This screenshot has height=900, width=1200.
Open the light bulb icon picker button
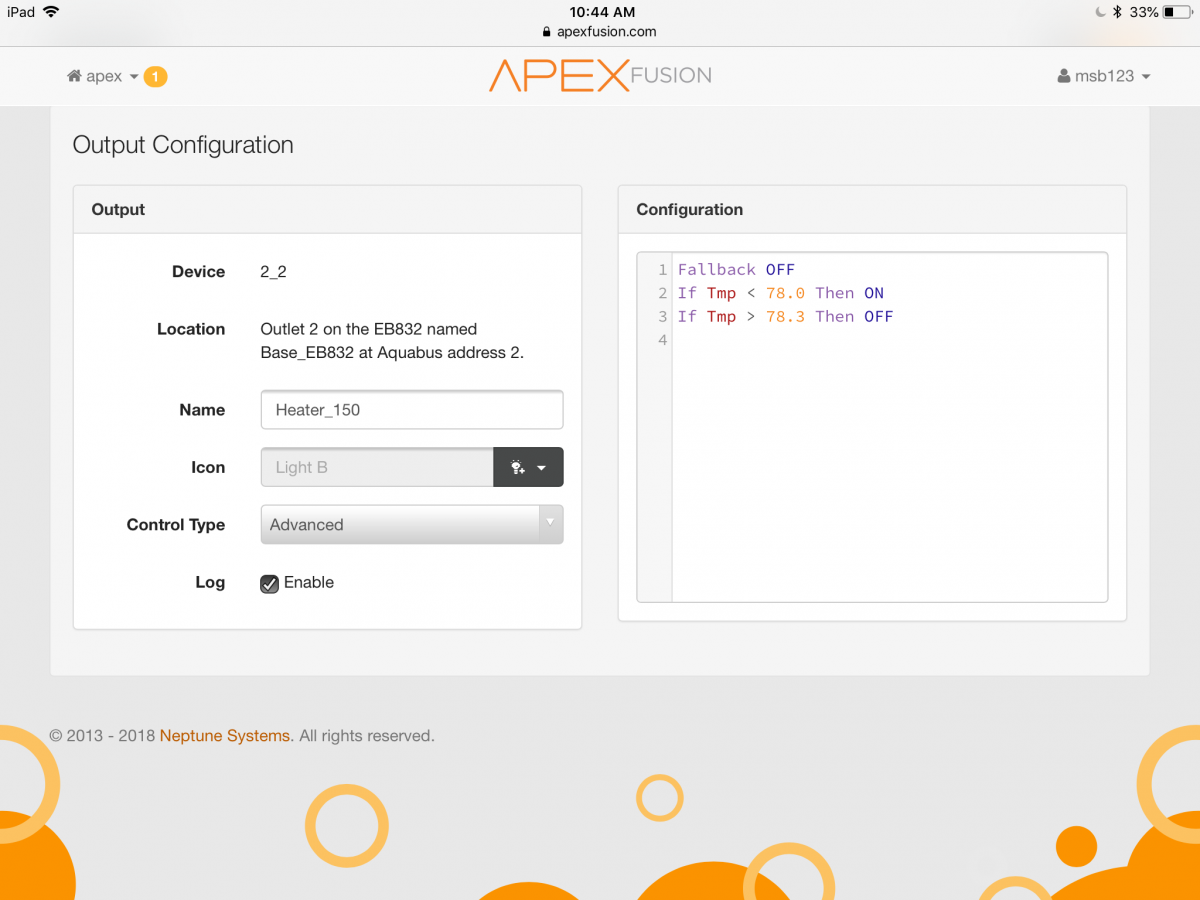(x=528, y=467)
